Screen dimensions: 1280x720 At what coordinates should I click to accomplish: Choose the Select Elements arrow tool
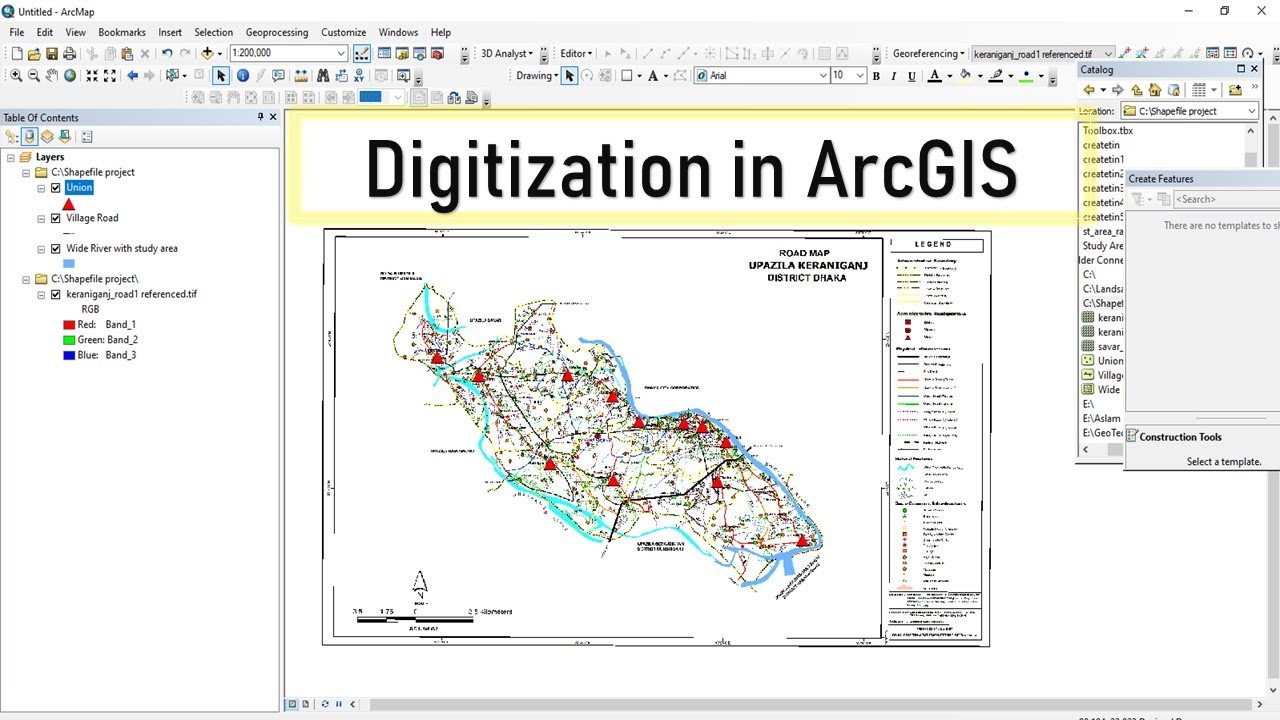pyautogui.click(x=221, y=75)
